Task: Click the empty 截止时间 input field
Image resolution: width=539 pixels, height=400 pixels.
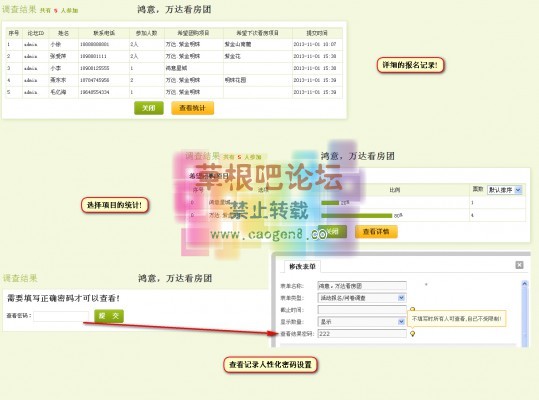Action: [362, 310]
